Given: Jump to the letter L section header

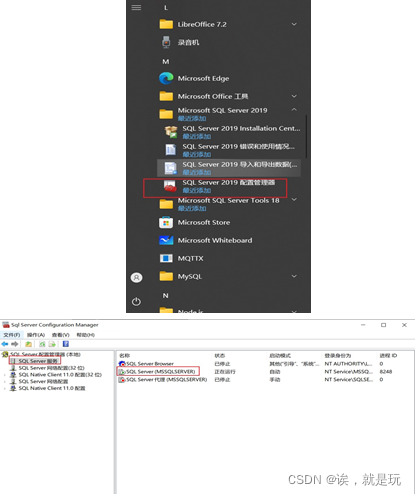Looking at the screenshot, I should coord(166,7).
